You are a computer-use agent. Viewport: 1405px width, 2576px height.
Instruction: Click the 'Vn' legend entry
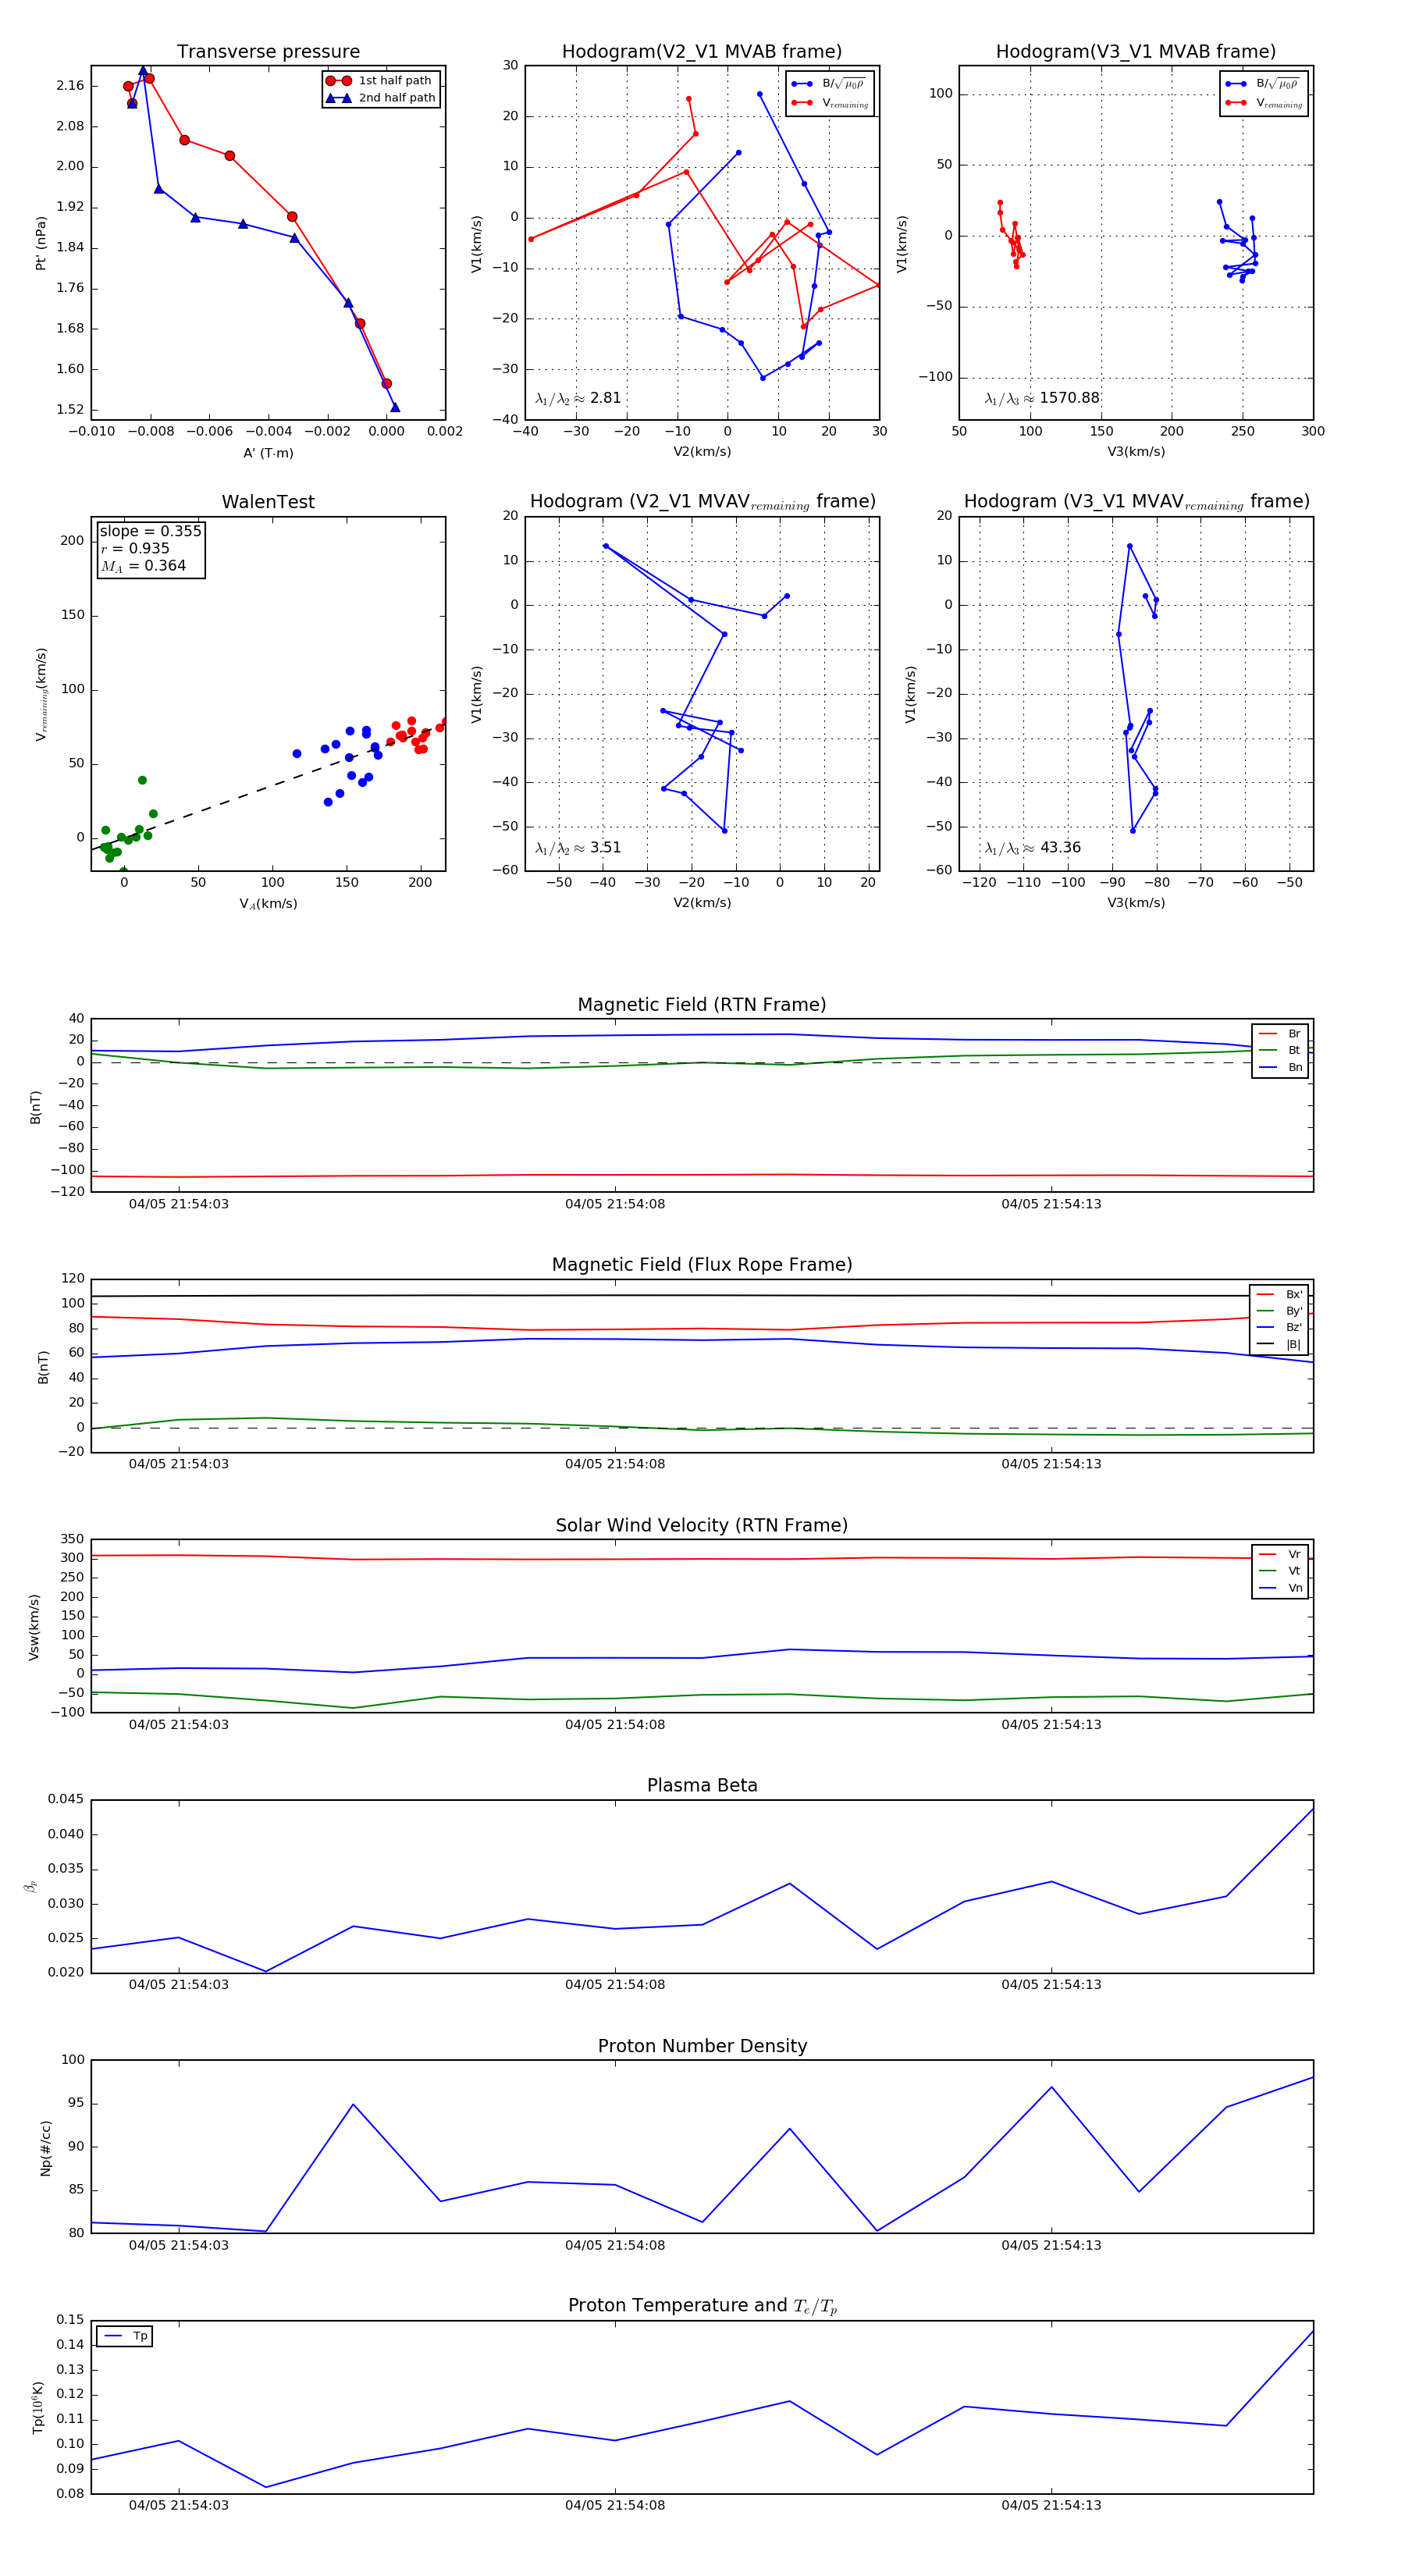pos(1281,1588)
